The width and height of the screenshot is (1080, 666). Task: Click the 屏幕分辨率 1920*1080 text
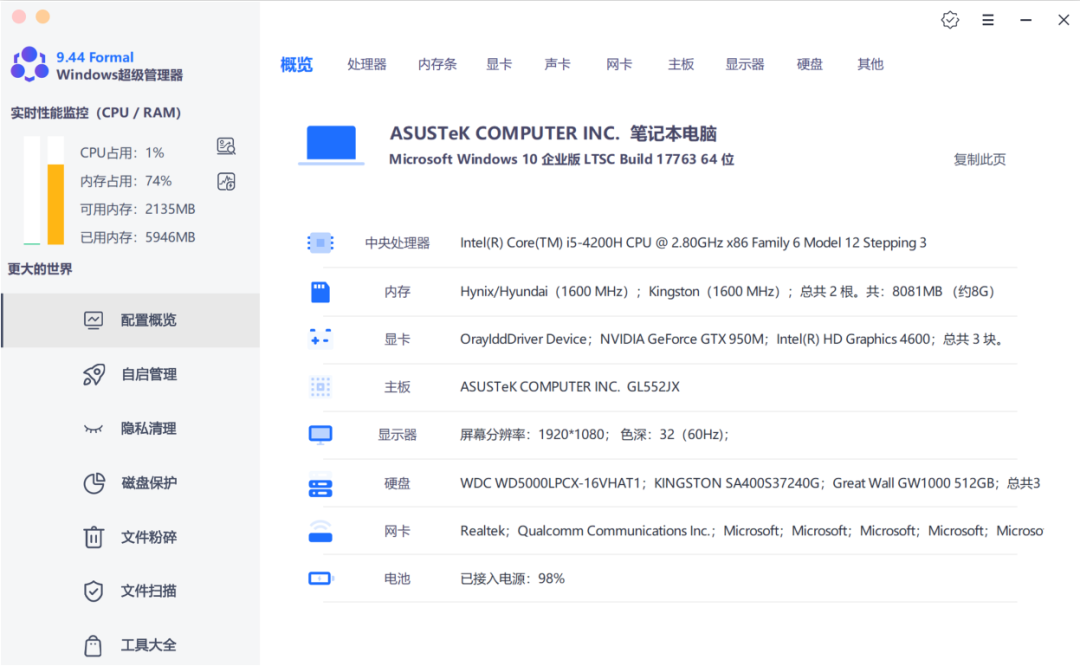coord(594,435)
